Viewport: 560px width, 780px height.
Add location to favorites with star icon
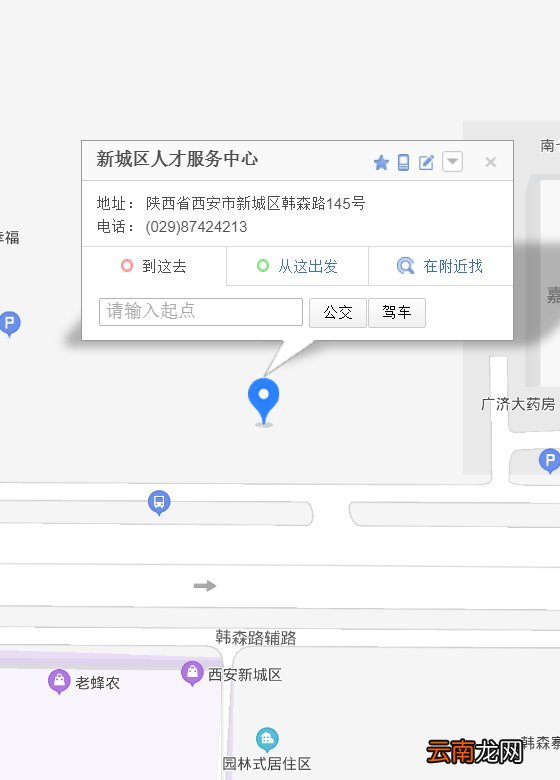pyautogui.click(x=381, y=162)
